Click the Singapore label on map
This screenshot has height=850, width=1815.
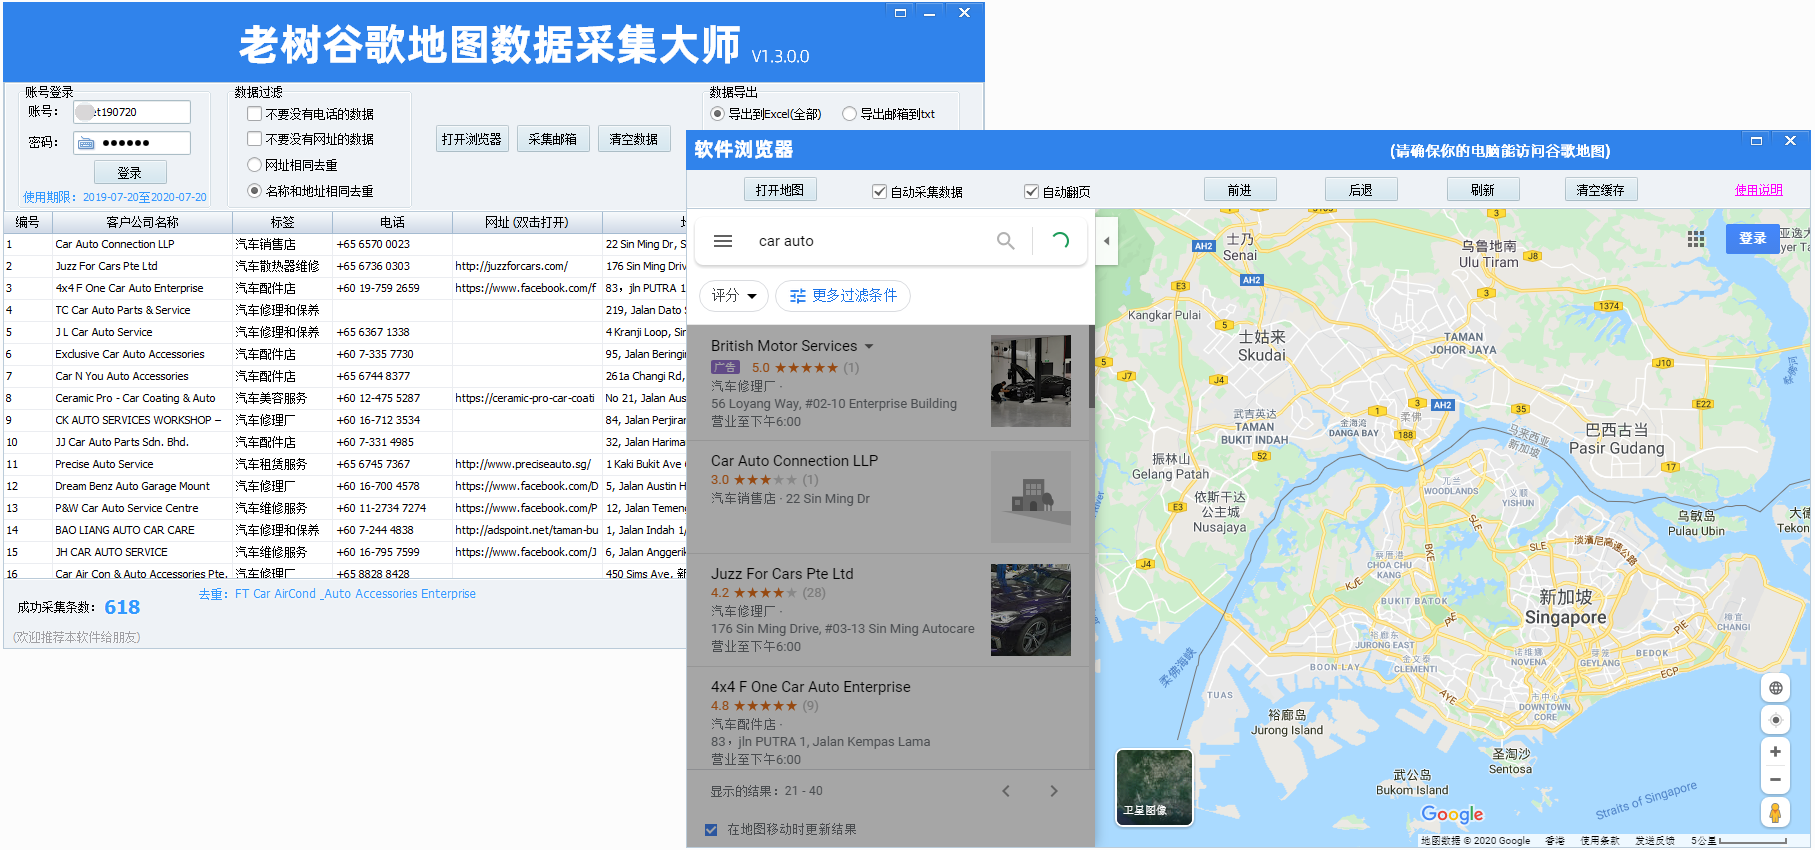click(1566, 618)
